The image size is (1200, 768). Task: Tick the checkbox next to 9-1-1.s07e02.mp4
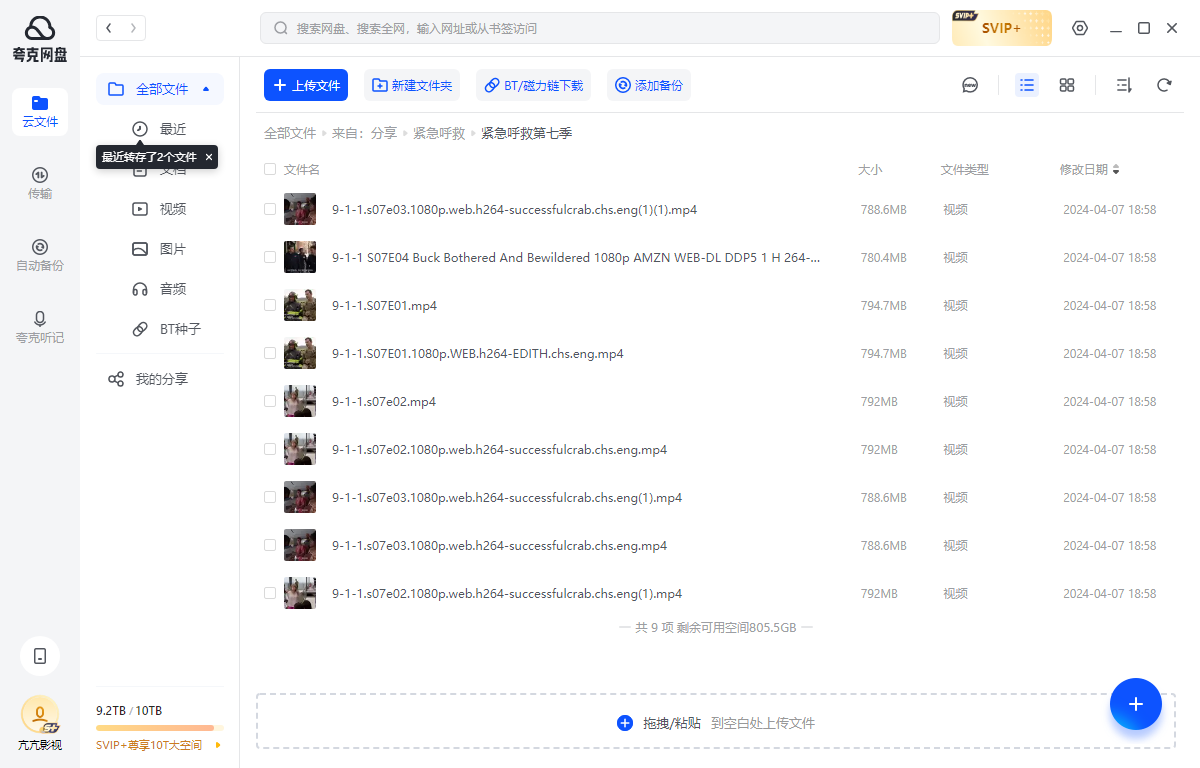click(x=270, y=401)
